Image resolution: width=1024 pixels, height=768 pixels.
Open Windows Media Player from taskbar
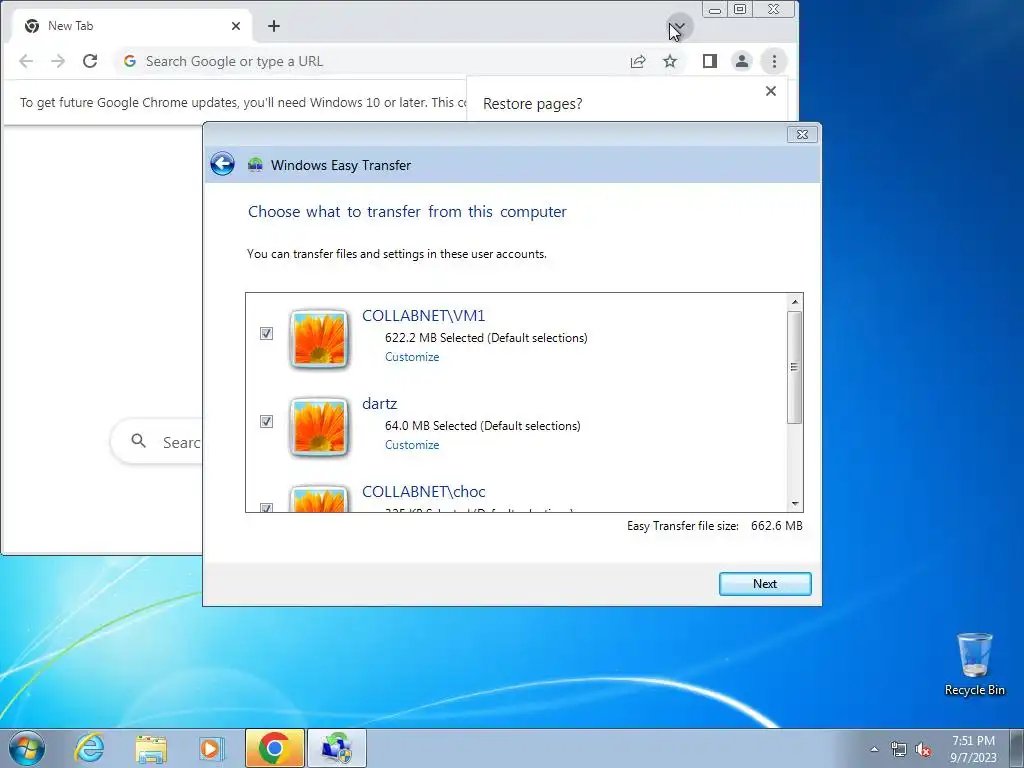[211, 748]
